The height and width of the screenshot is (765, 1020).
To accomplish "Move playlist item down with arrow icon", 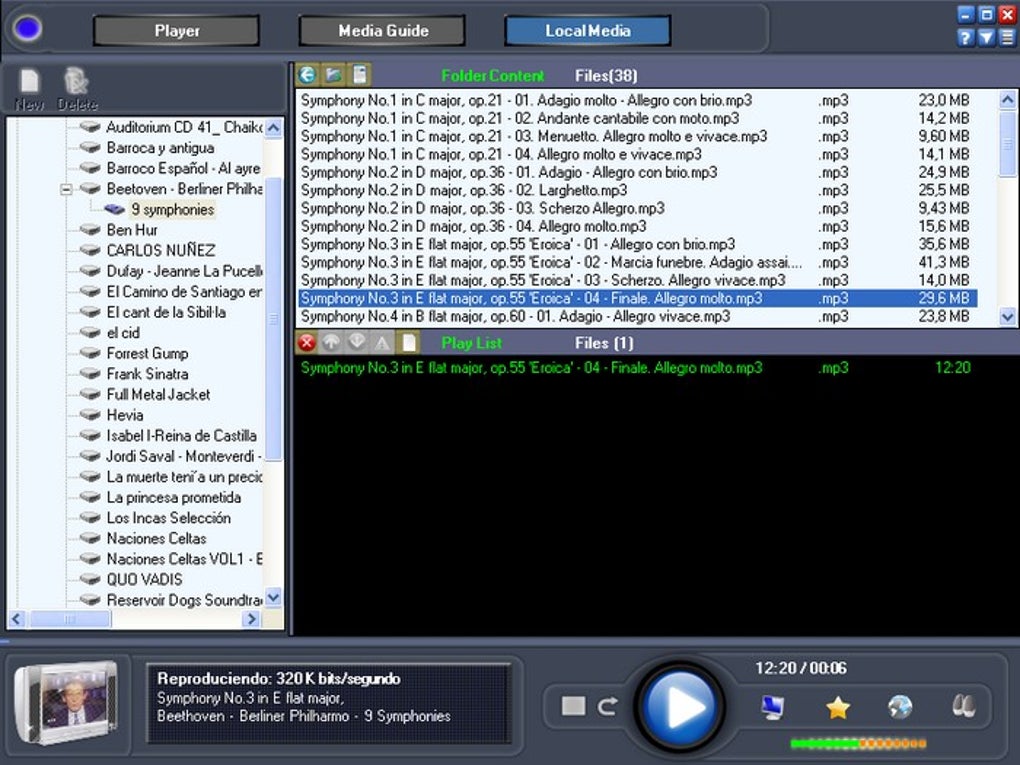I will click(357, 342).
